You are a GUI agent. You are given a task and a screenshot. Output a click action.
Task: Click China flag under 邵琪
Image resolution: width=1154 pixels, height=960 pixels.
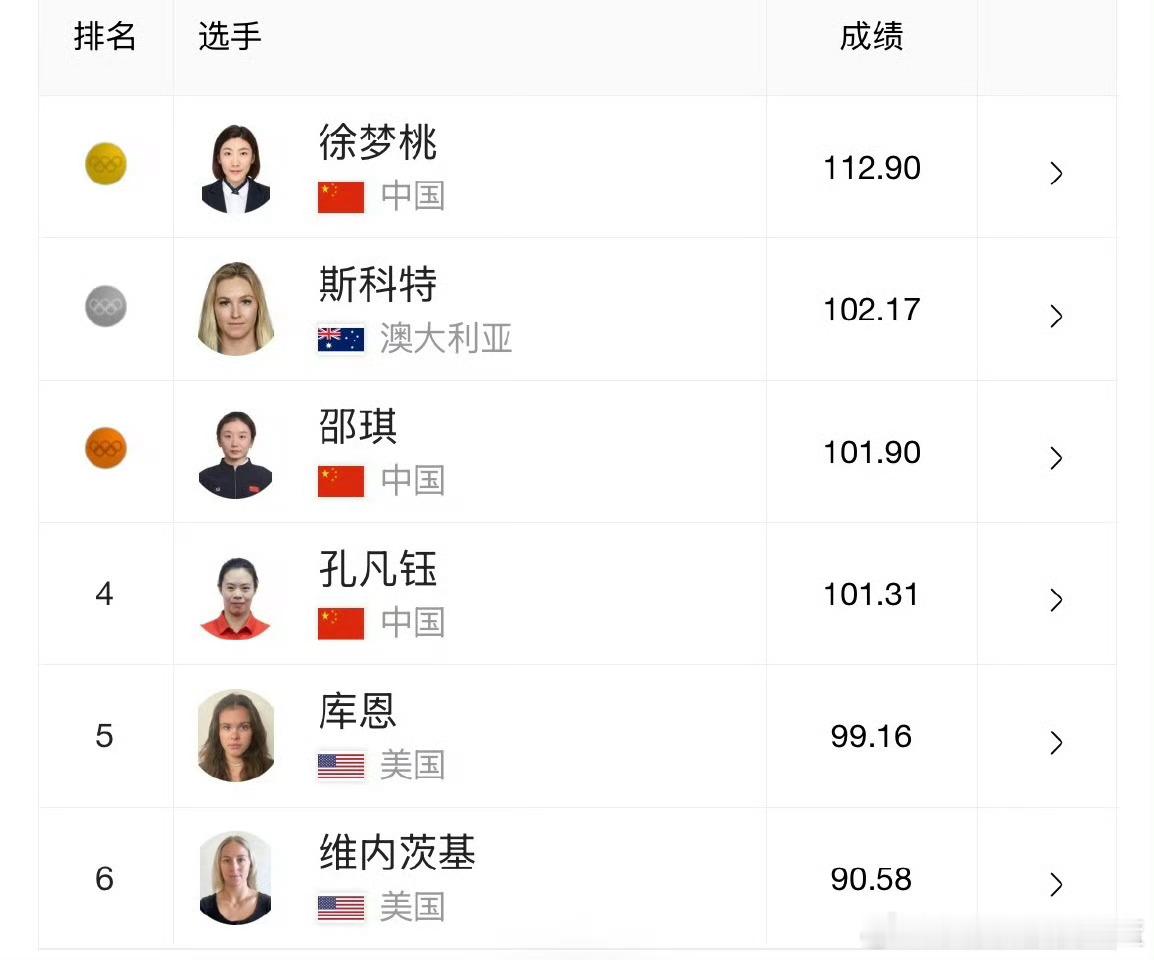(341, 481)
